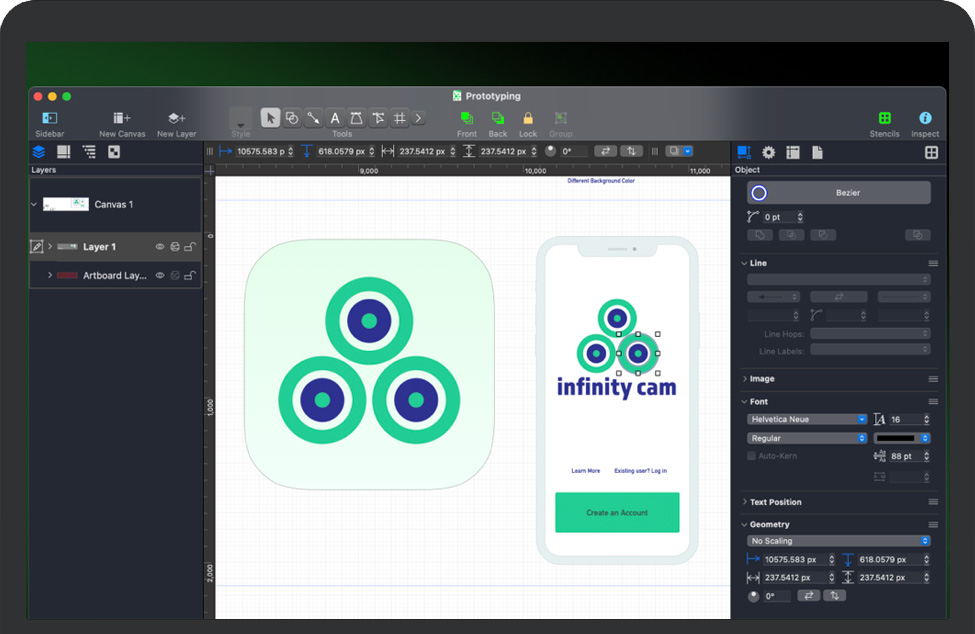Open the No Scaling dropdown

(839, 541)
